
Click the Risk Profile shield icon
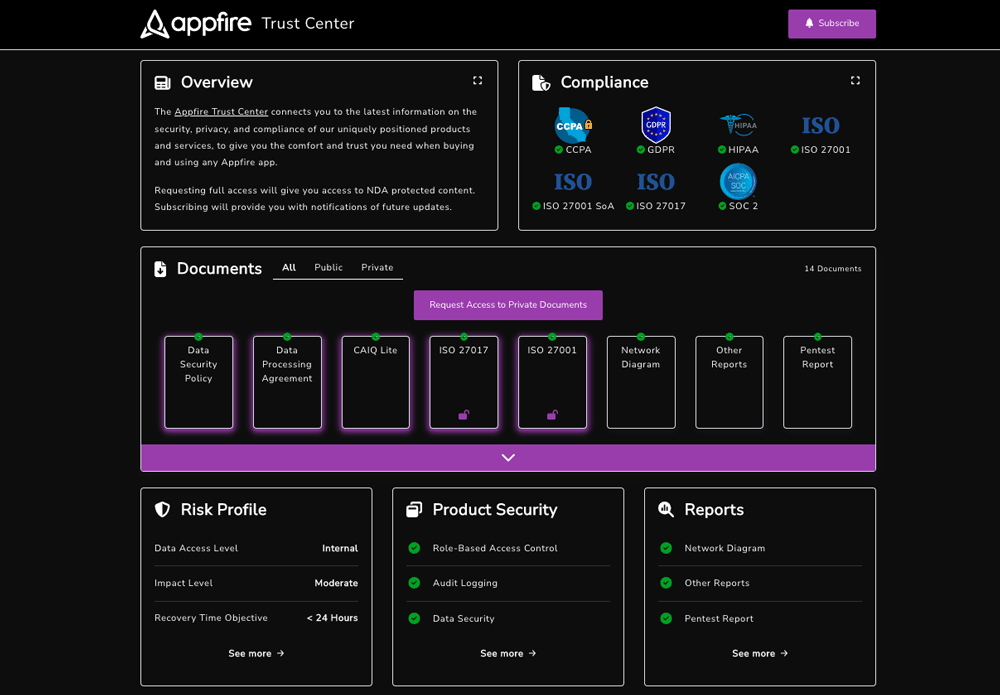coord(163,509)
